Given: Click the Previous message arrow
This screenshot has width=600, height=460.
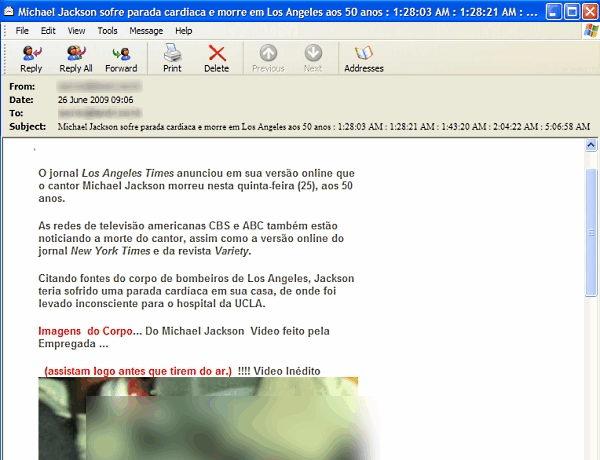Looking at the screenshot, I should [268, 58].
